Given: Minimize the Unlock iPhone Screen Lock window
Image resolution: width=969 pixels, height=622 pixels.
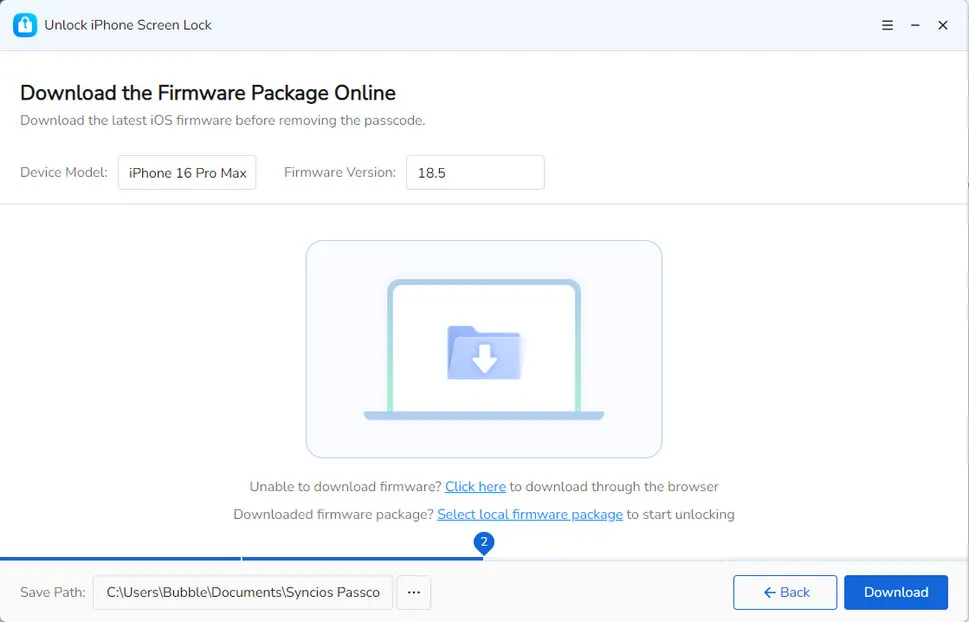Looking at the screenshot, I should click(x=914, y=26).
